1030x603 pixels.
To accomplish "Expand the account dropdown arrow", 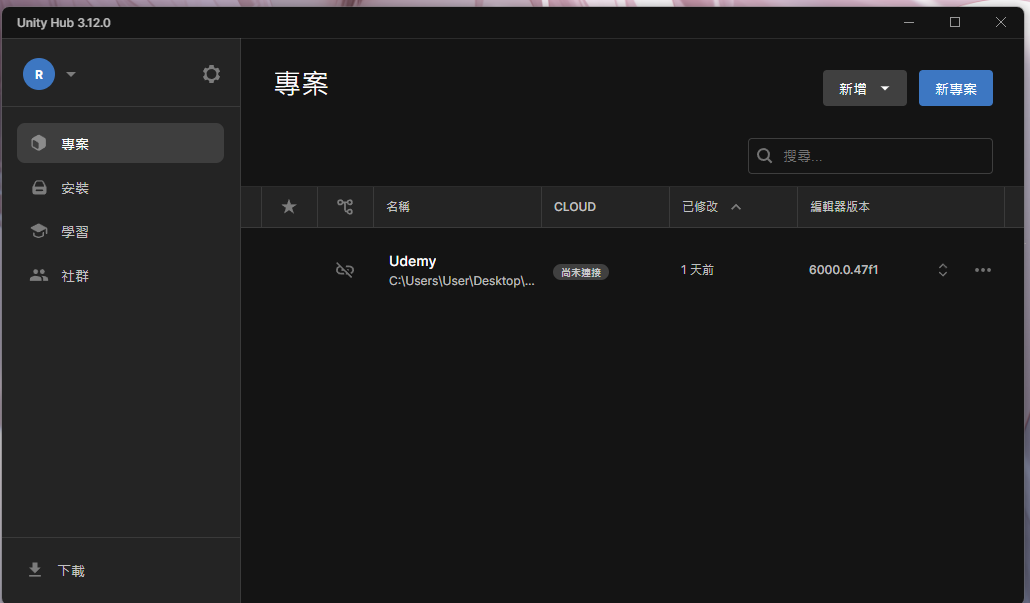I will tap(71, 74).
